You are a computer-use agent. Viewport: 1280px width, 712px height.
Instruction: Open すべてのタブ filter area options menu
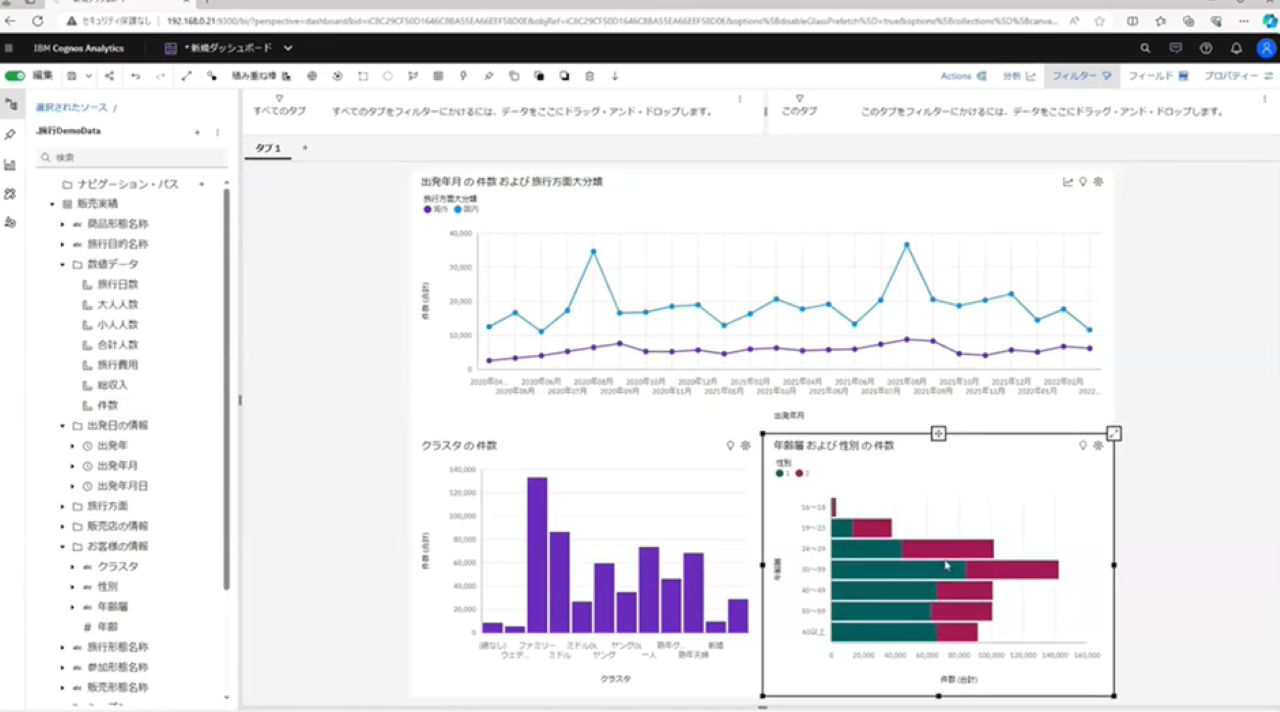740,99
